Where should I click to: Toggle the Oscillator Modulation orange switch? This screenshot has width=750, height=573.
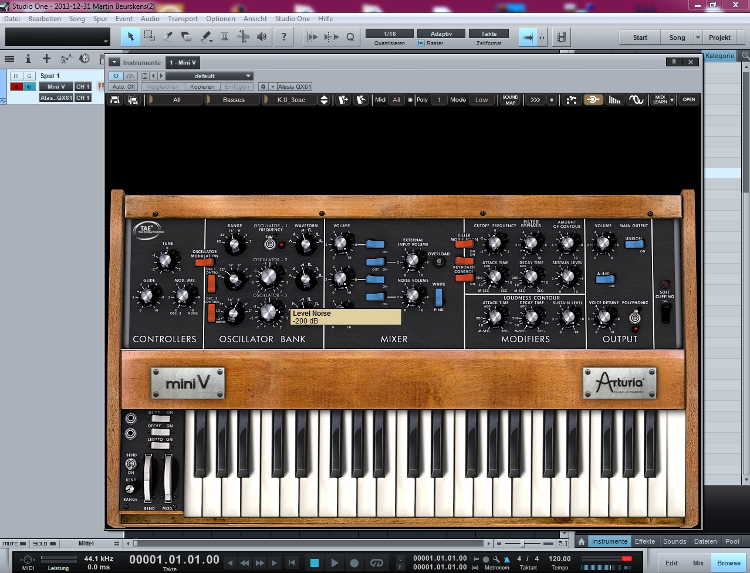pos(204,262)
